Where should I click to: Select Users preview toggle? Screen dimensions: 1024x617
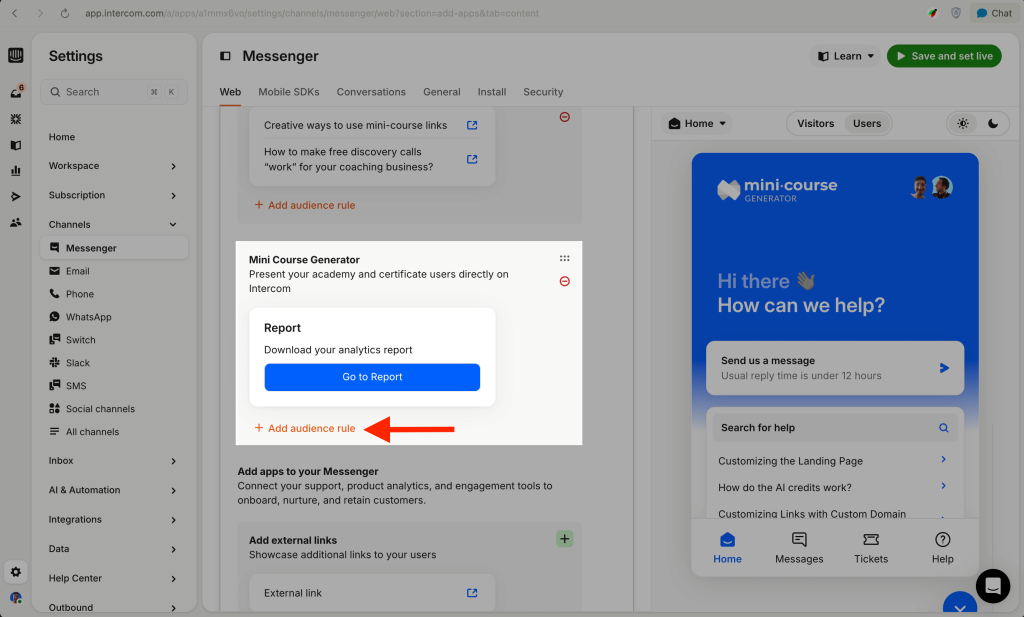pyautogui.click(x=867, y=123)
